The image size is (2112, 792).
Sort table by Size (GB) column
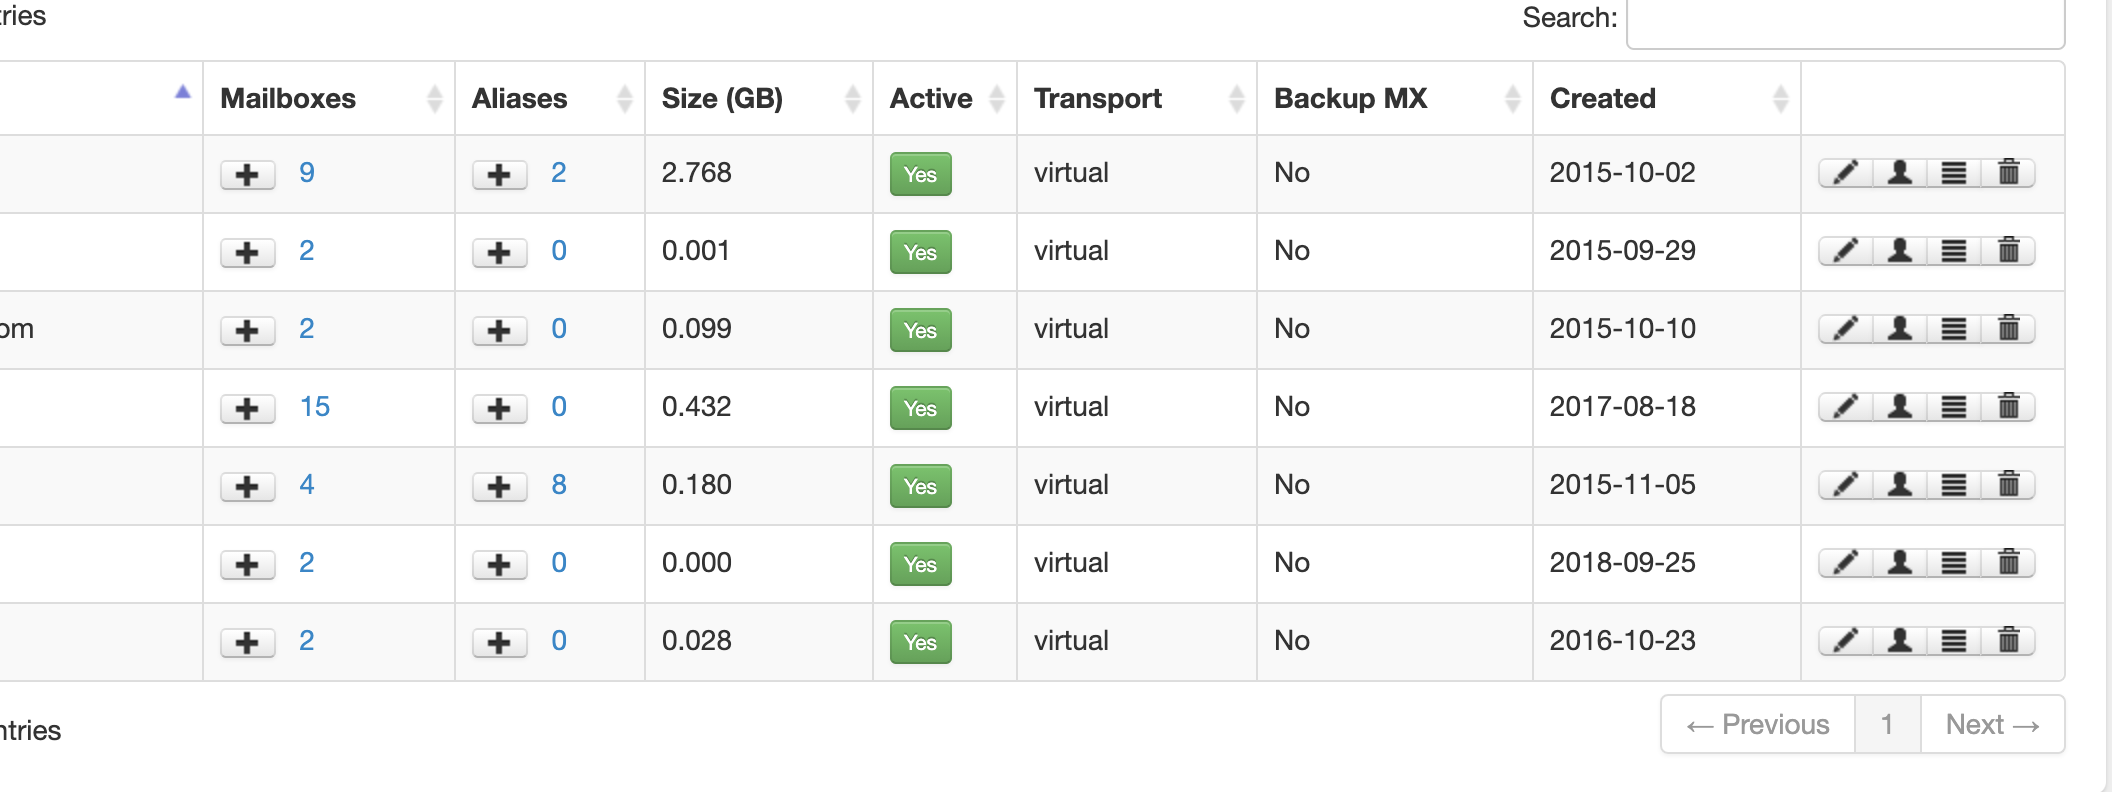pos(759,98)
